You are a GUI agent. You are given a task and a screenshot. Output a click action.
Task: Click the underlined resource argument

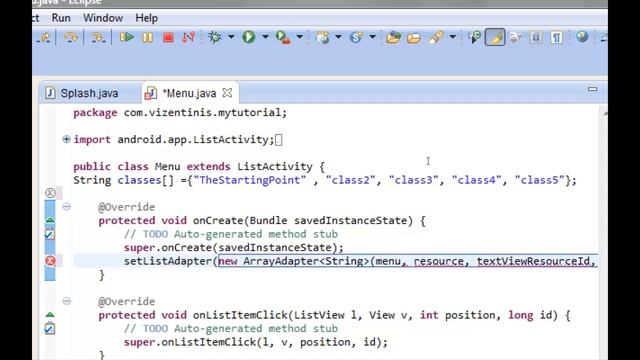[438, 261]
